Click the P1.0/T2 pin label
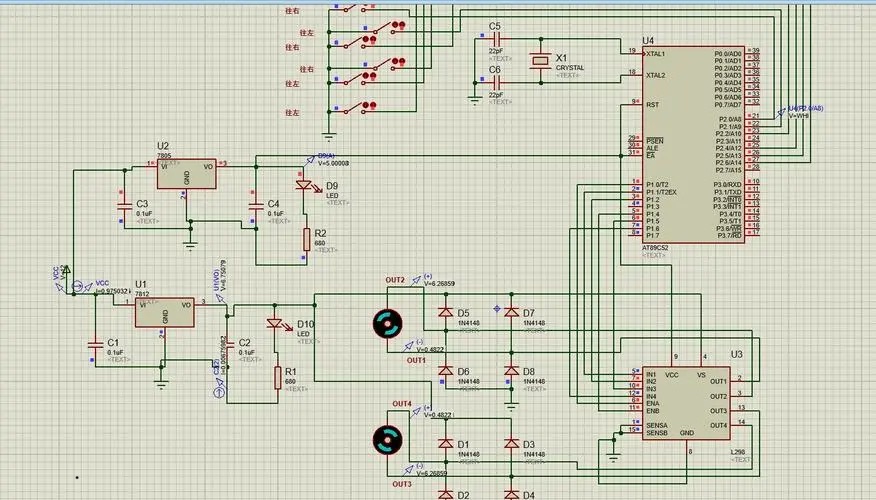Image resolution: width=876 pixels, height=500 pixels. [657, 185]
